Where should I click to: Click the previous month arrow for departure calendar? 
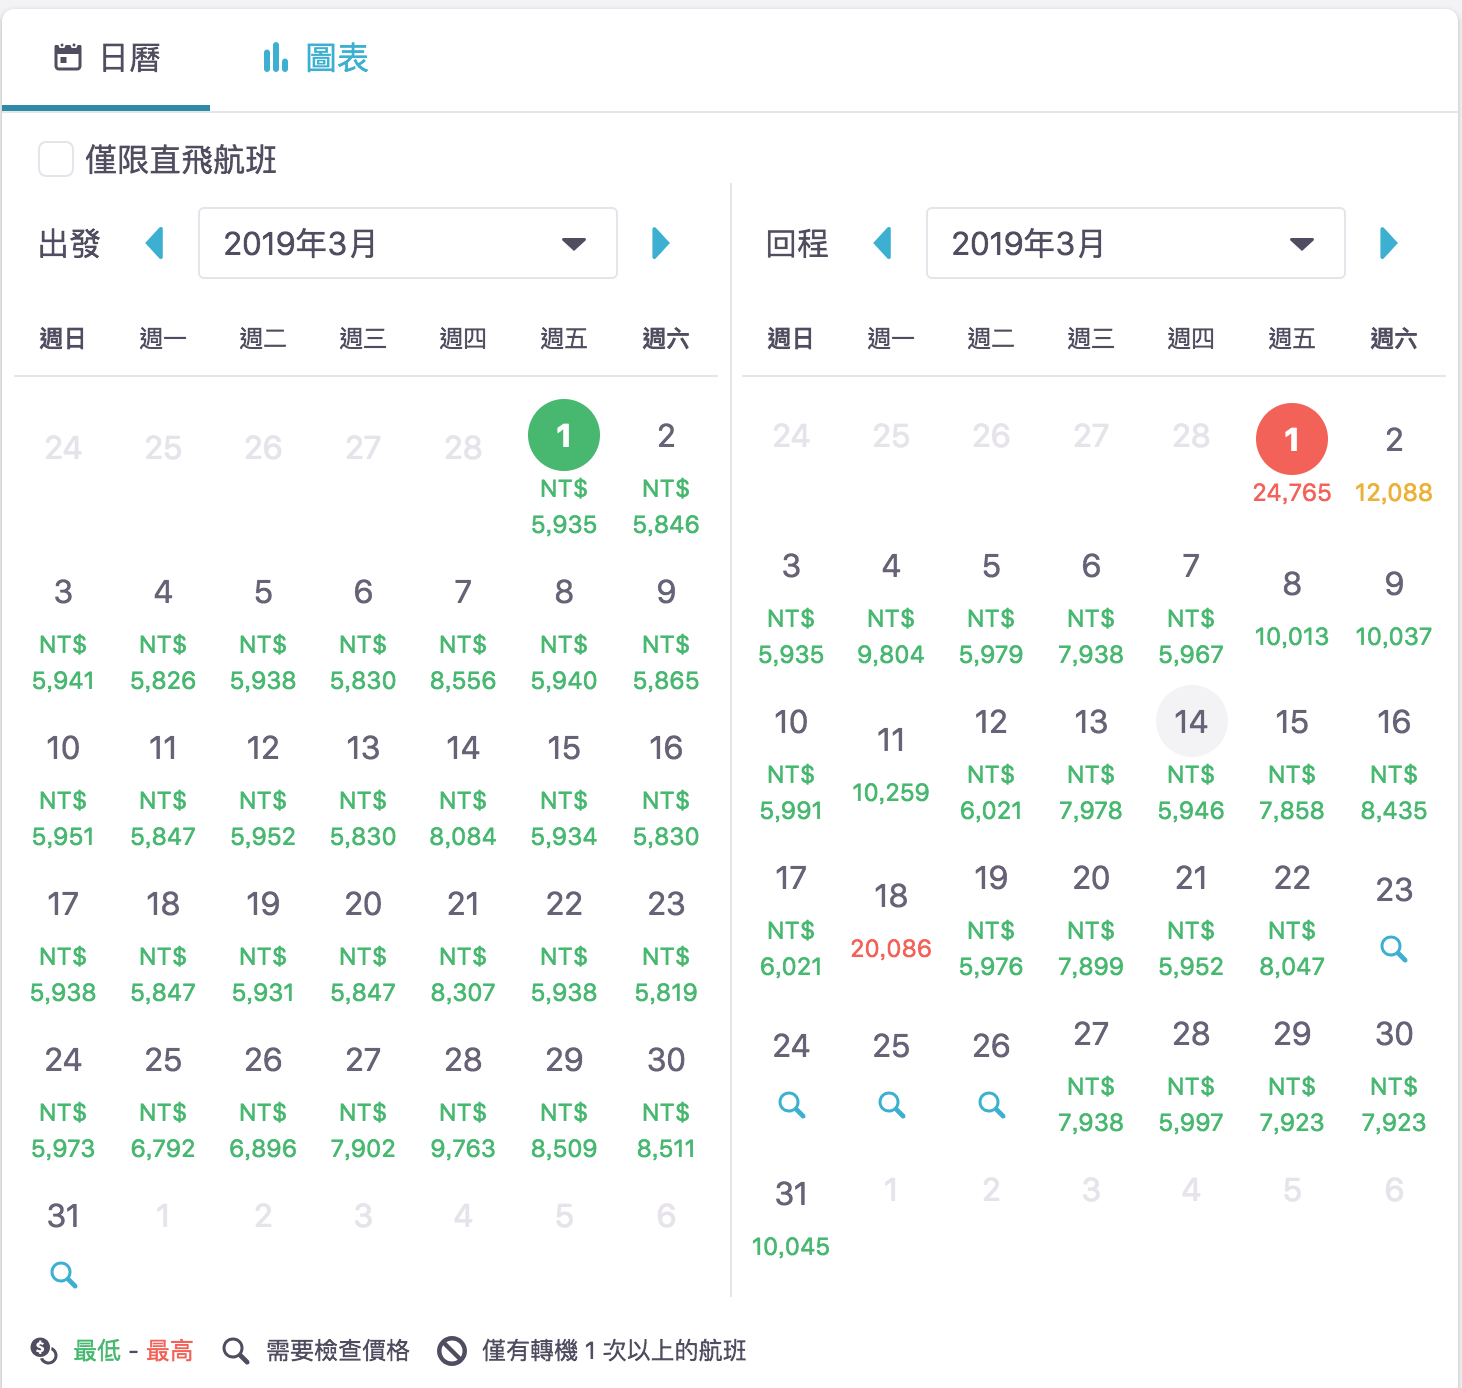(x=156, y=243)
